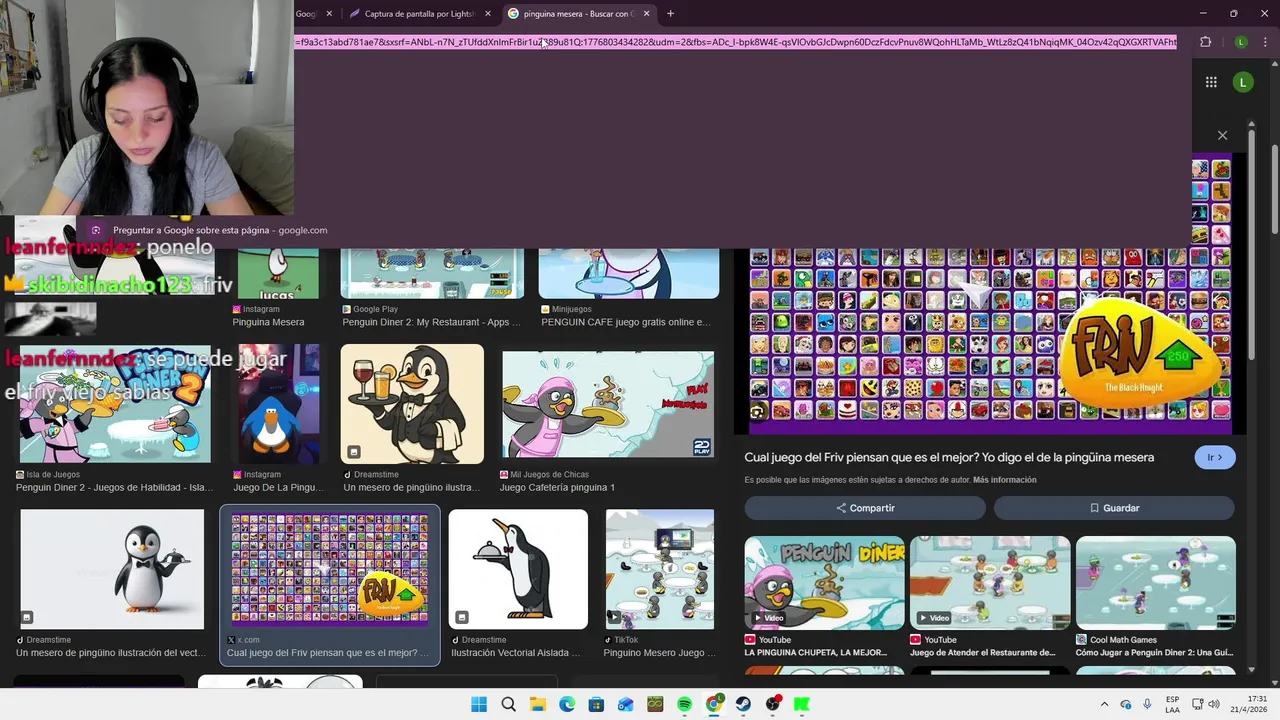
Task: Click the cloud sync tray icon
Action: (x=1126, y=704)
